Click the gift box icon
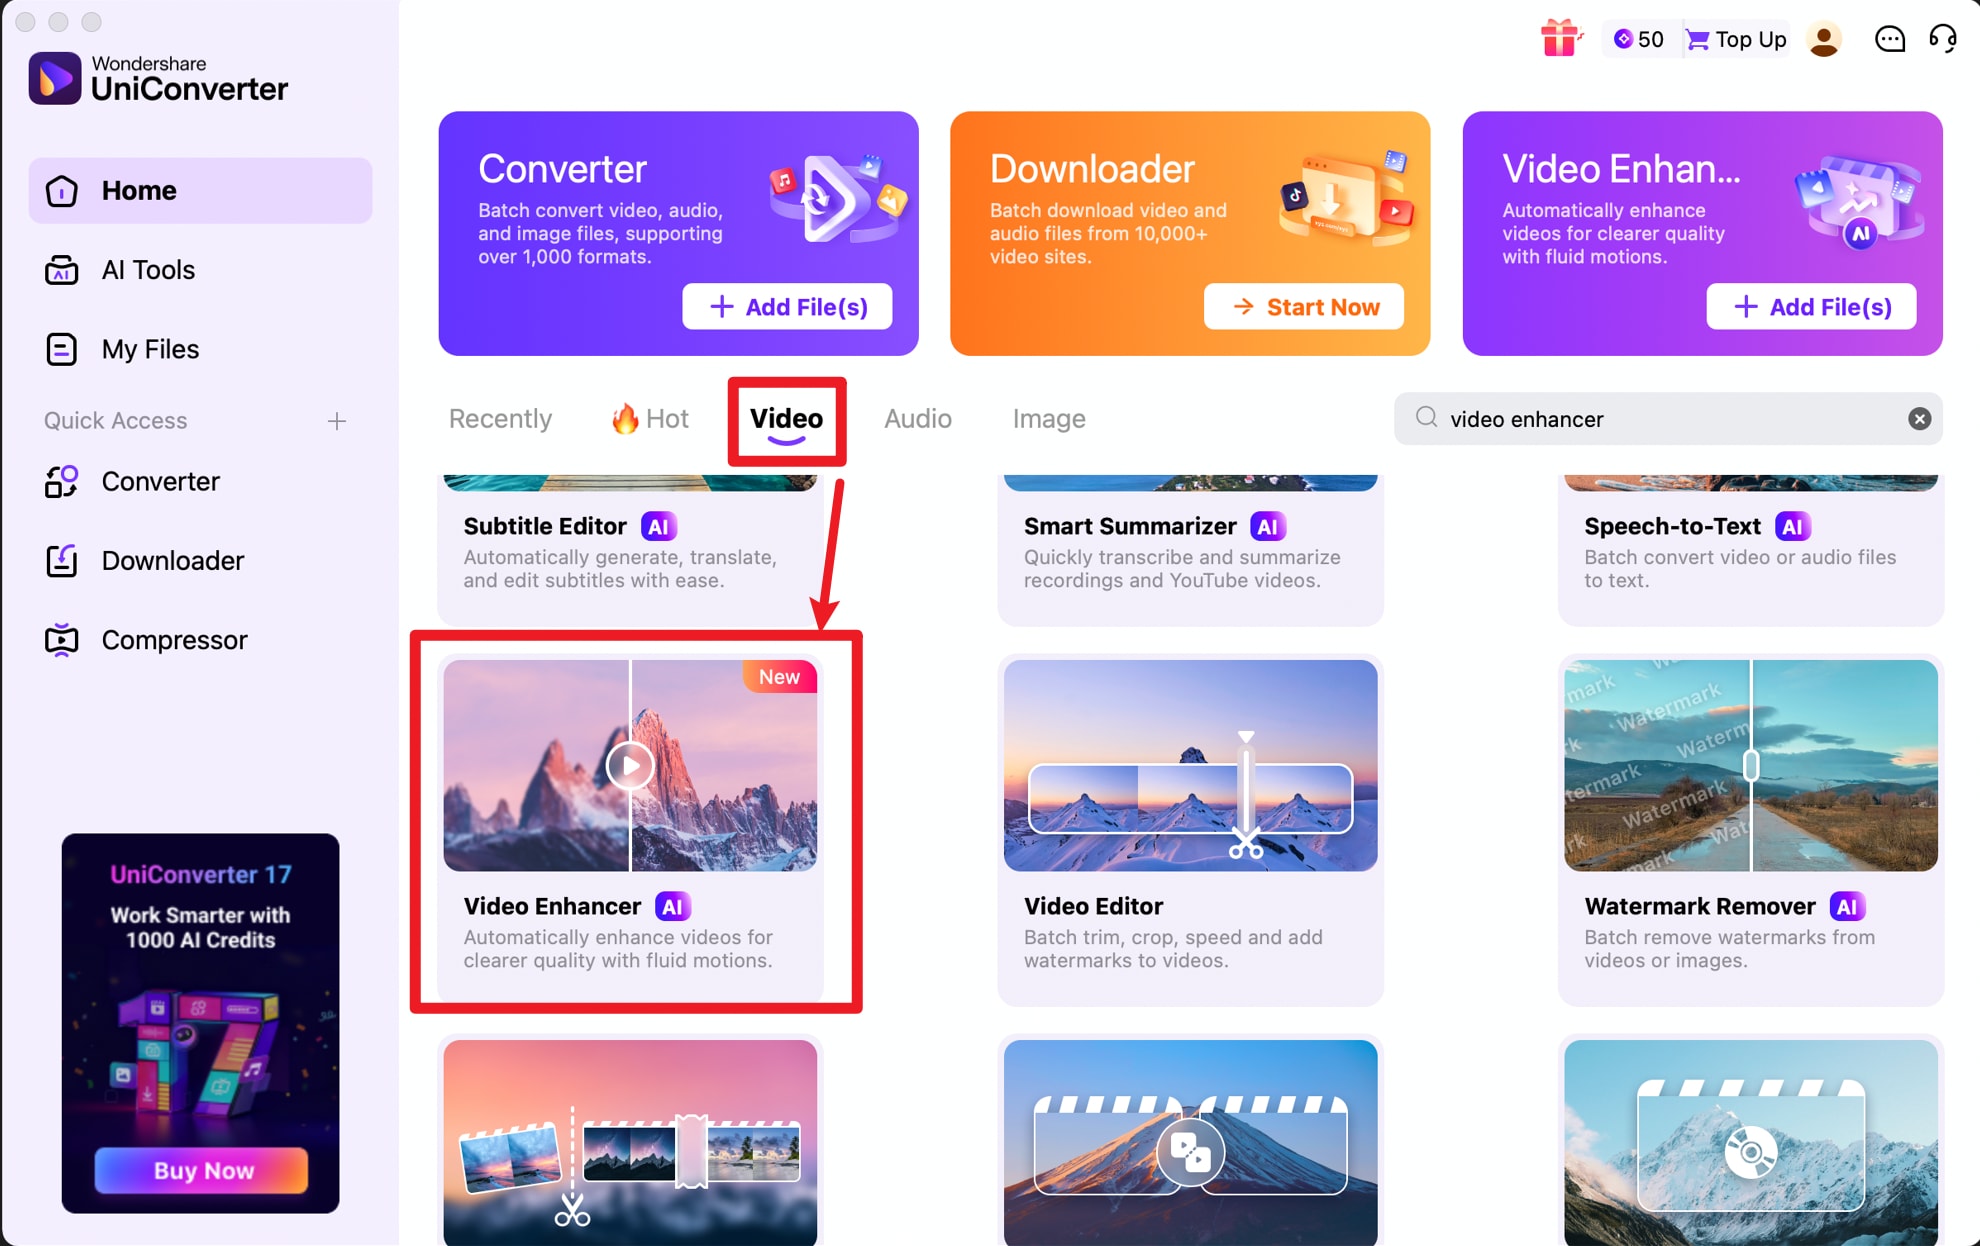The image size is (1980, 1246). [1560, 38]
